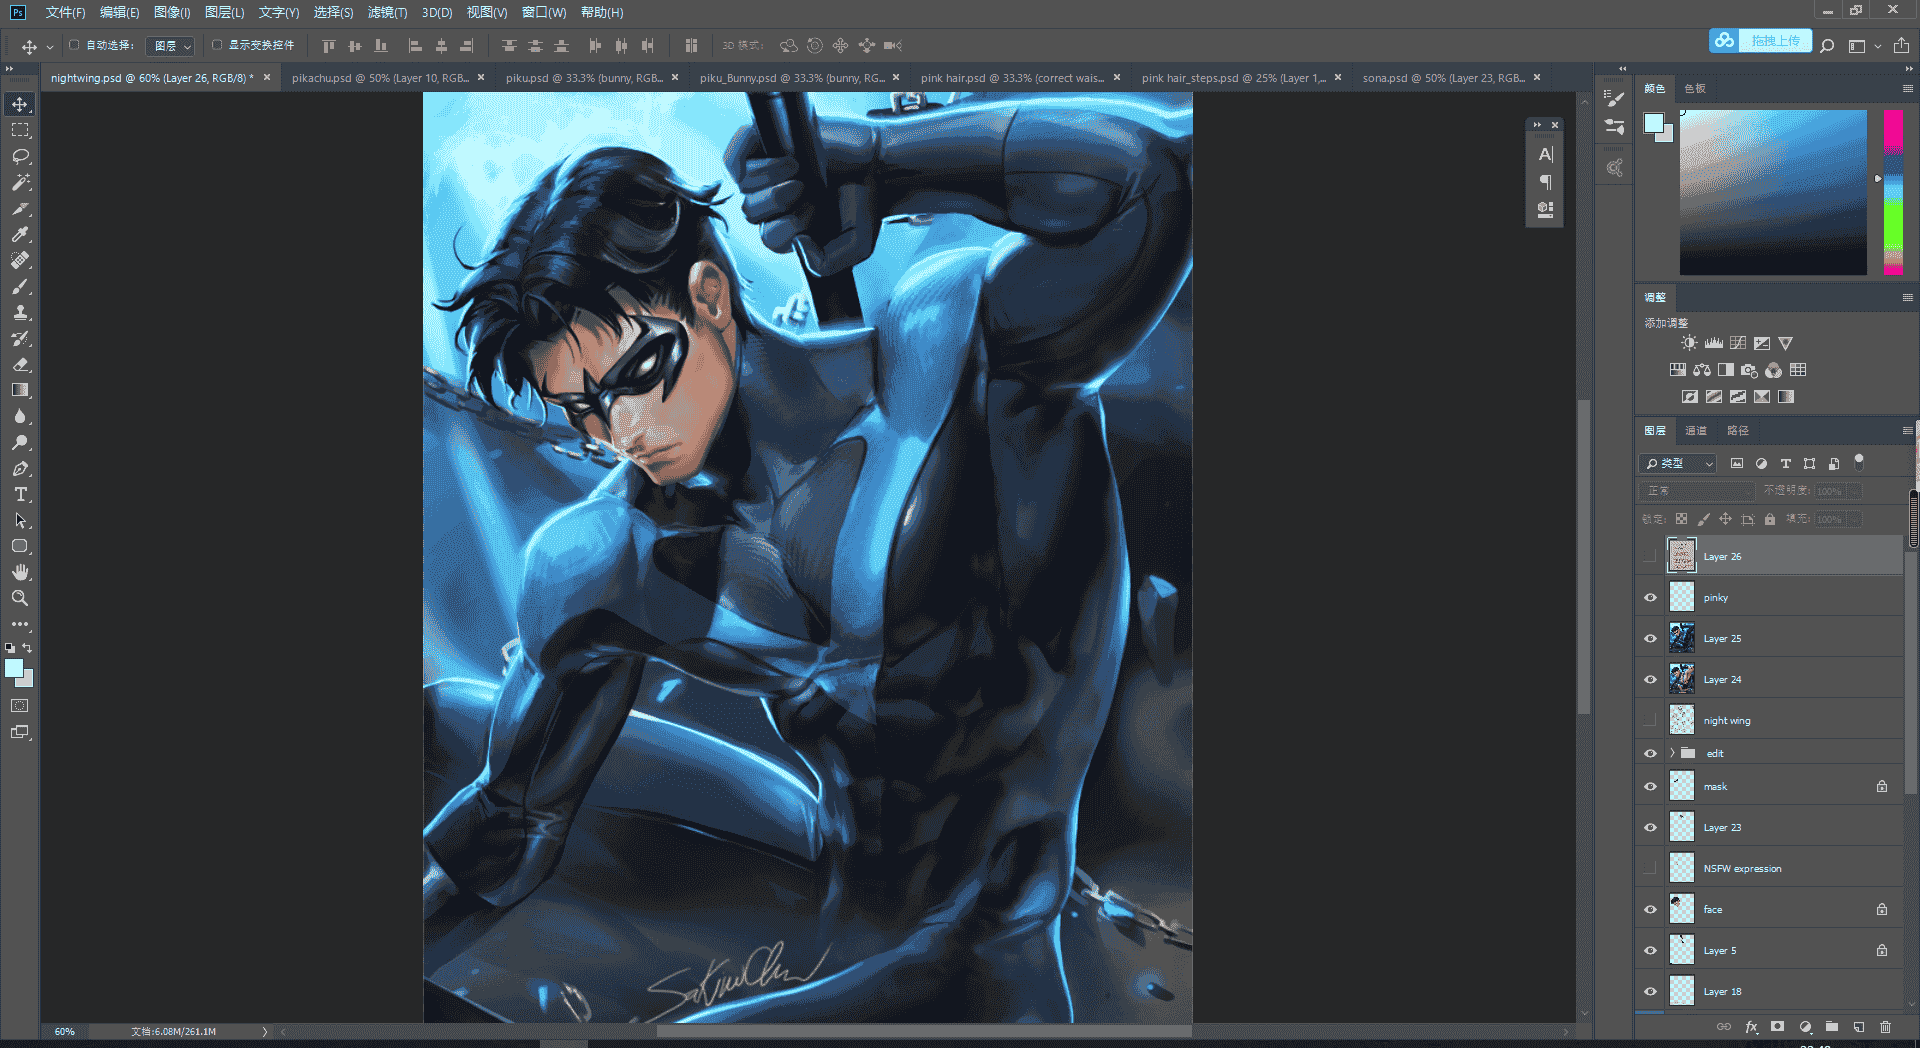The width and height of the screenshot is (1920, 1048).
Task: Open the layer filter type dropdown
Action: coord(1678,463)
